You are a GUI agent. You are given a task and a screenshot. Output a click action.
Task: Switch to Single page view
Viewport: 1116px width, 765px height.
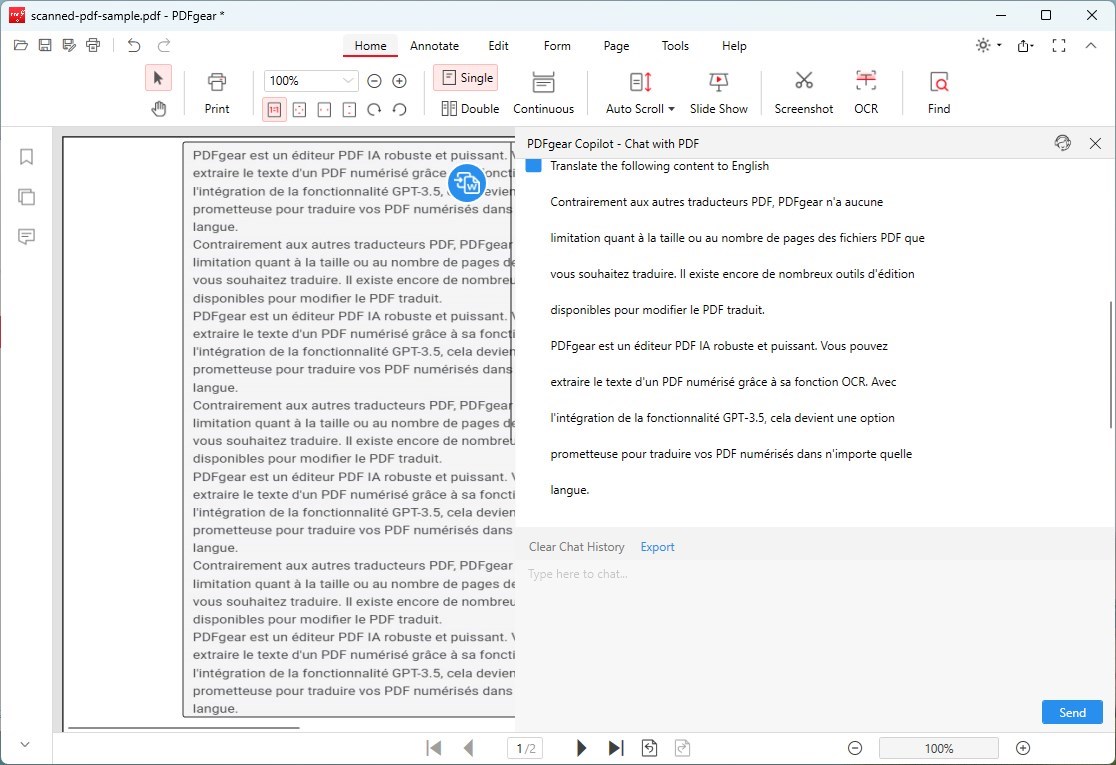pyautogui.click(x=466, y=78)
